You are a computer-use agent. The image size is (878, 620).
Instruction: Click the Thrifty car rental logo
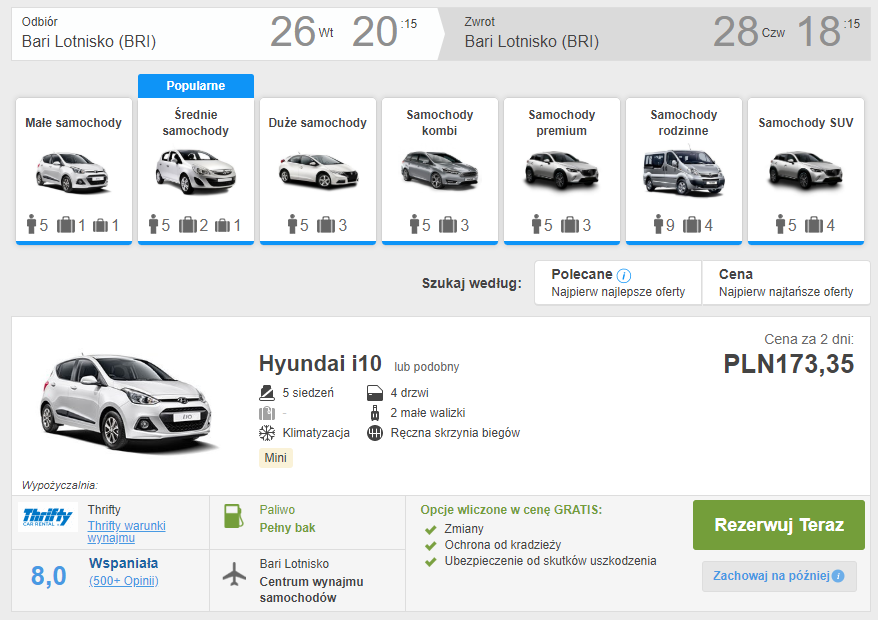coord(48,518)
